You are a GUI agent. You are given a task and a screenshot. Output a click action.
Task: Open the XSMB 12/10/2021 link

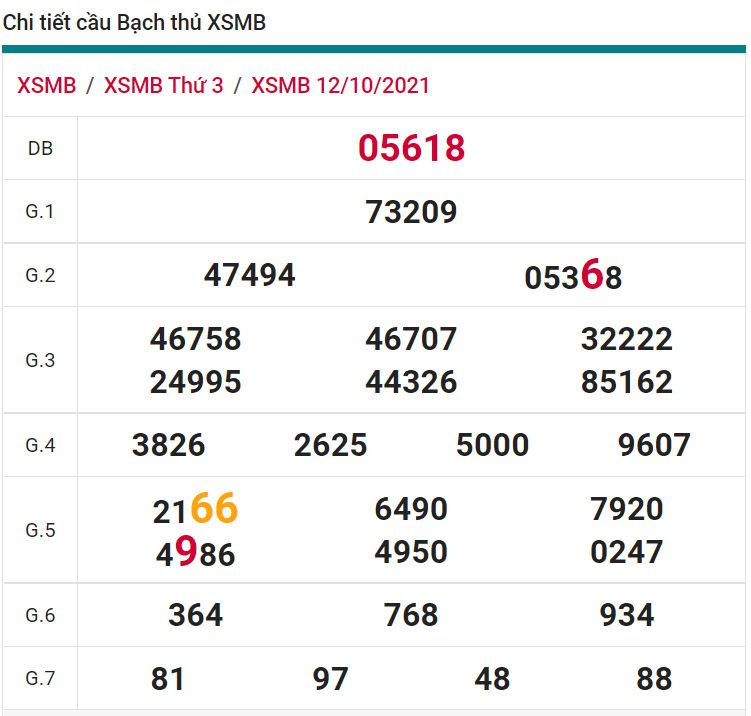coord(340,85)
